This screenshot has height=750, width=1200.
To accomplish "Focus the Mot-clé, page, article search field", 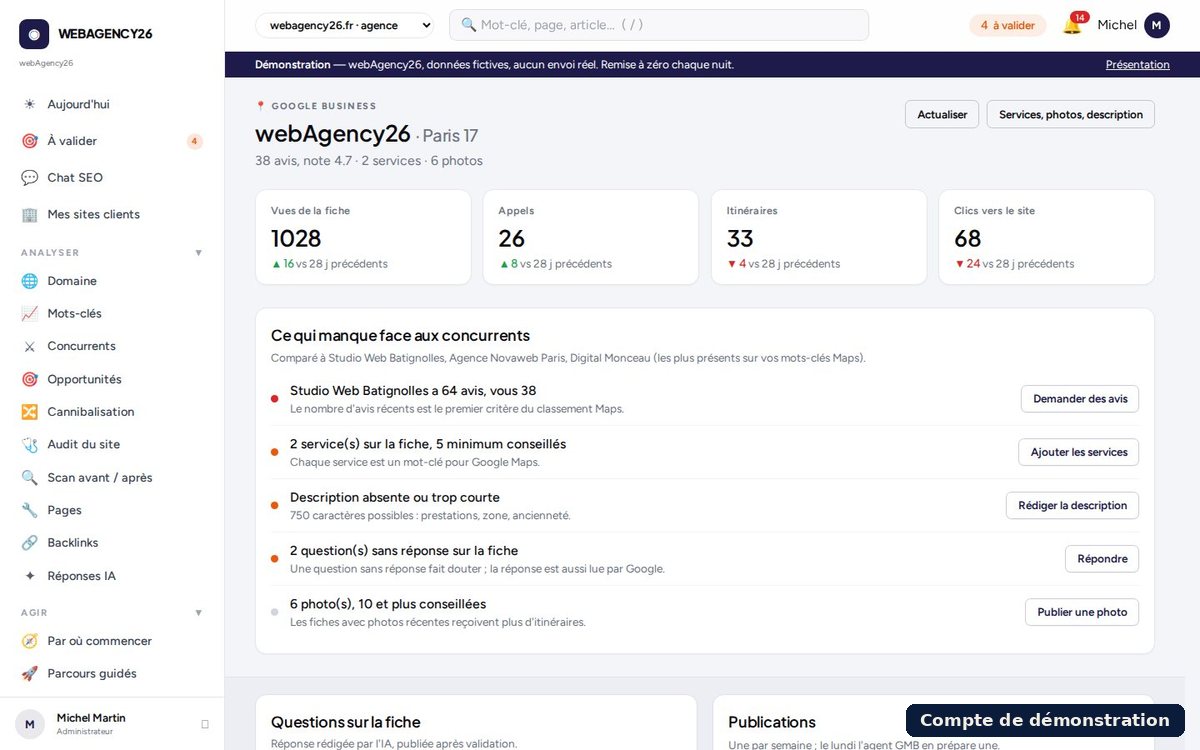I will pyautogui.click(x=659, y=25).
